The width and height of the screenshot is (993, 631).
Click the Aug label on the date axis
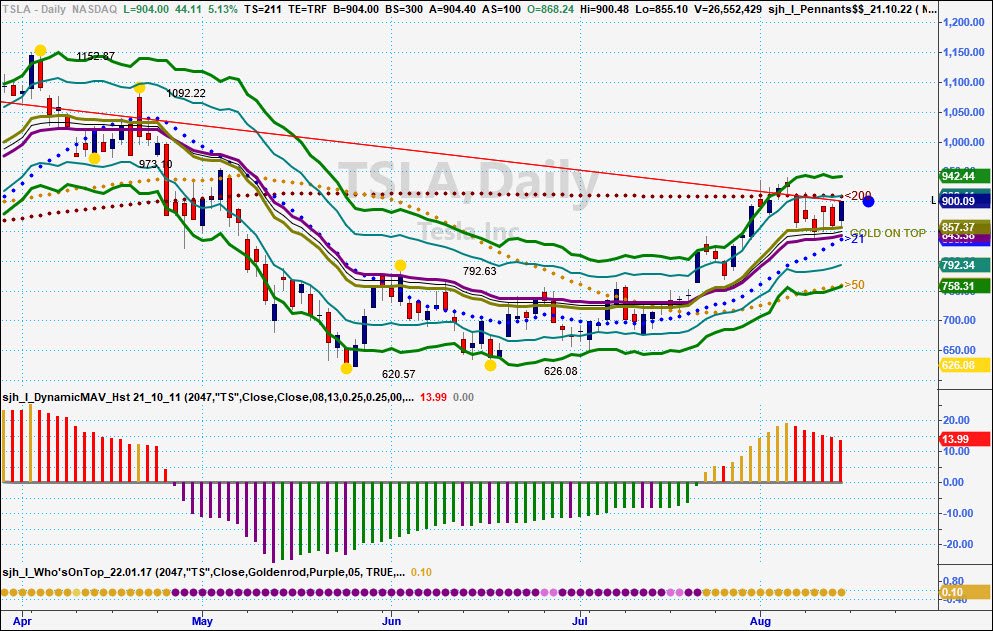pyautogui.click(x=760, y=621)
